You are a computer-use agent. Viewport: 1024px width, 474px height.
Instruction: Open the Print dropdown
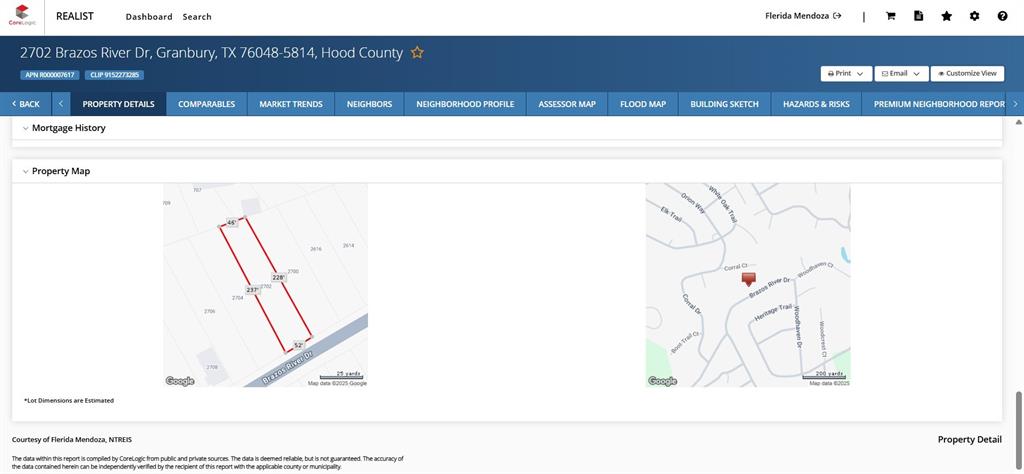846,74
